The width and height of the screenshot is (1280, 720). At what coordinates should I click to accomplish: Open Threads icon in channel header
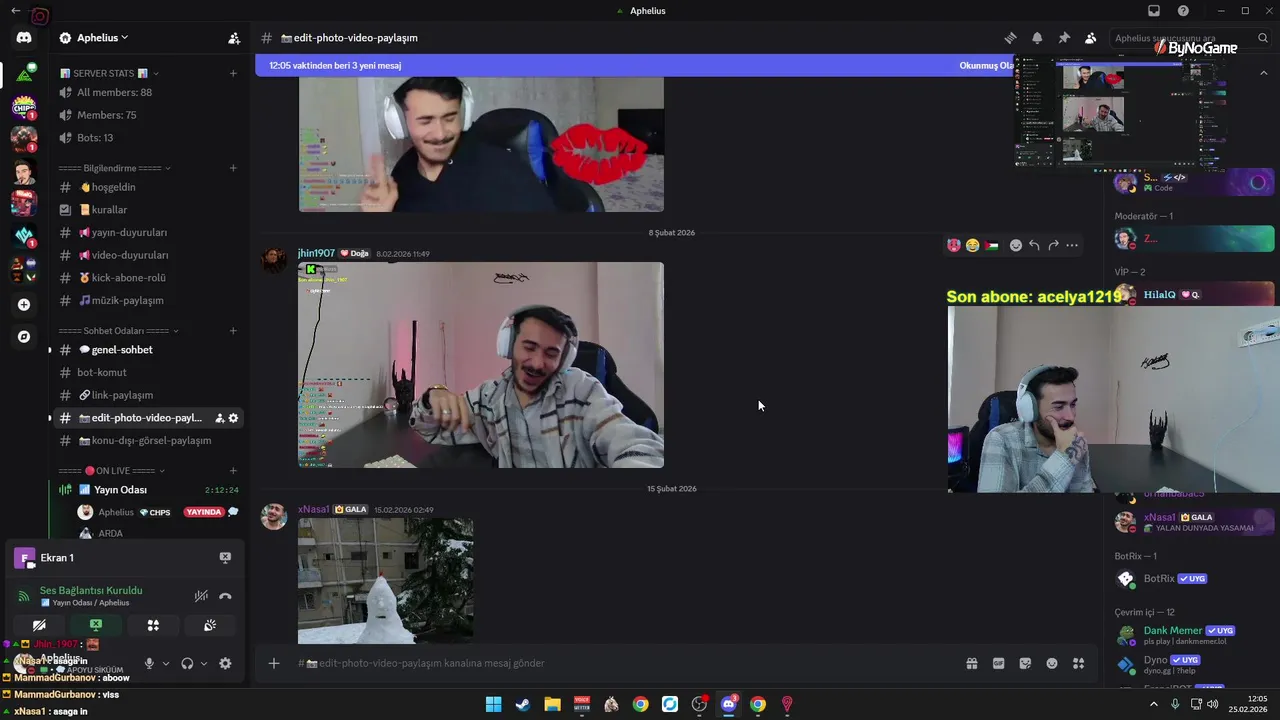click(x=1010, y=38)
